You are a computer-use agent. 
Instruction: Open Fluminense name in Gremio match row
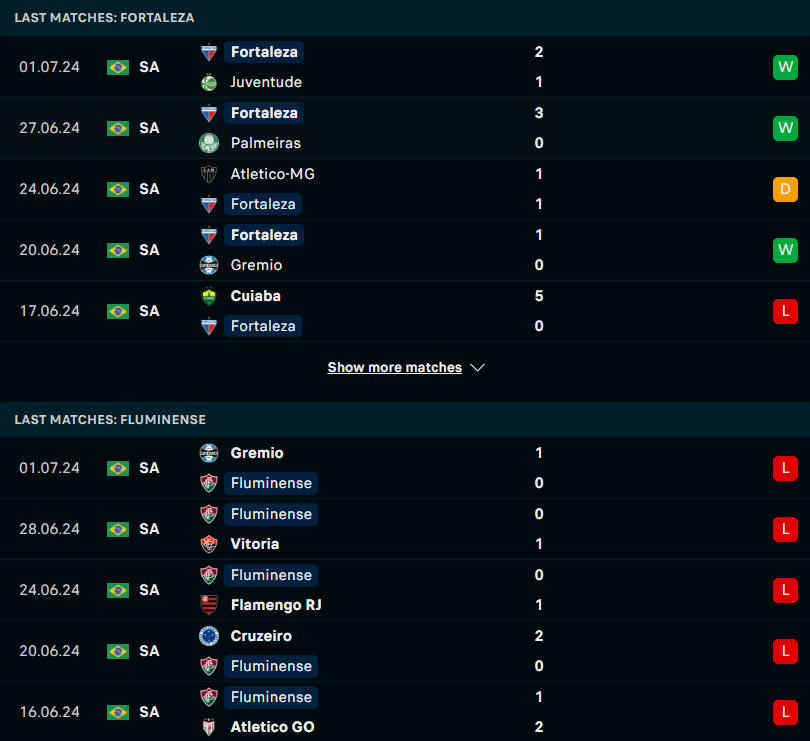[x=271, y=483]
